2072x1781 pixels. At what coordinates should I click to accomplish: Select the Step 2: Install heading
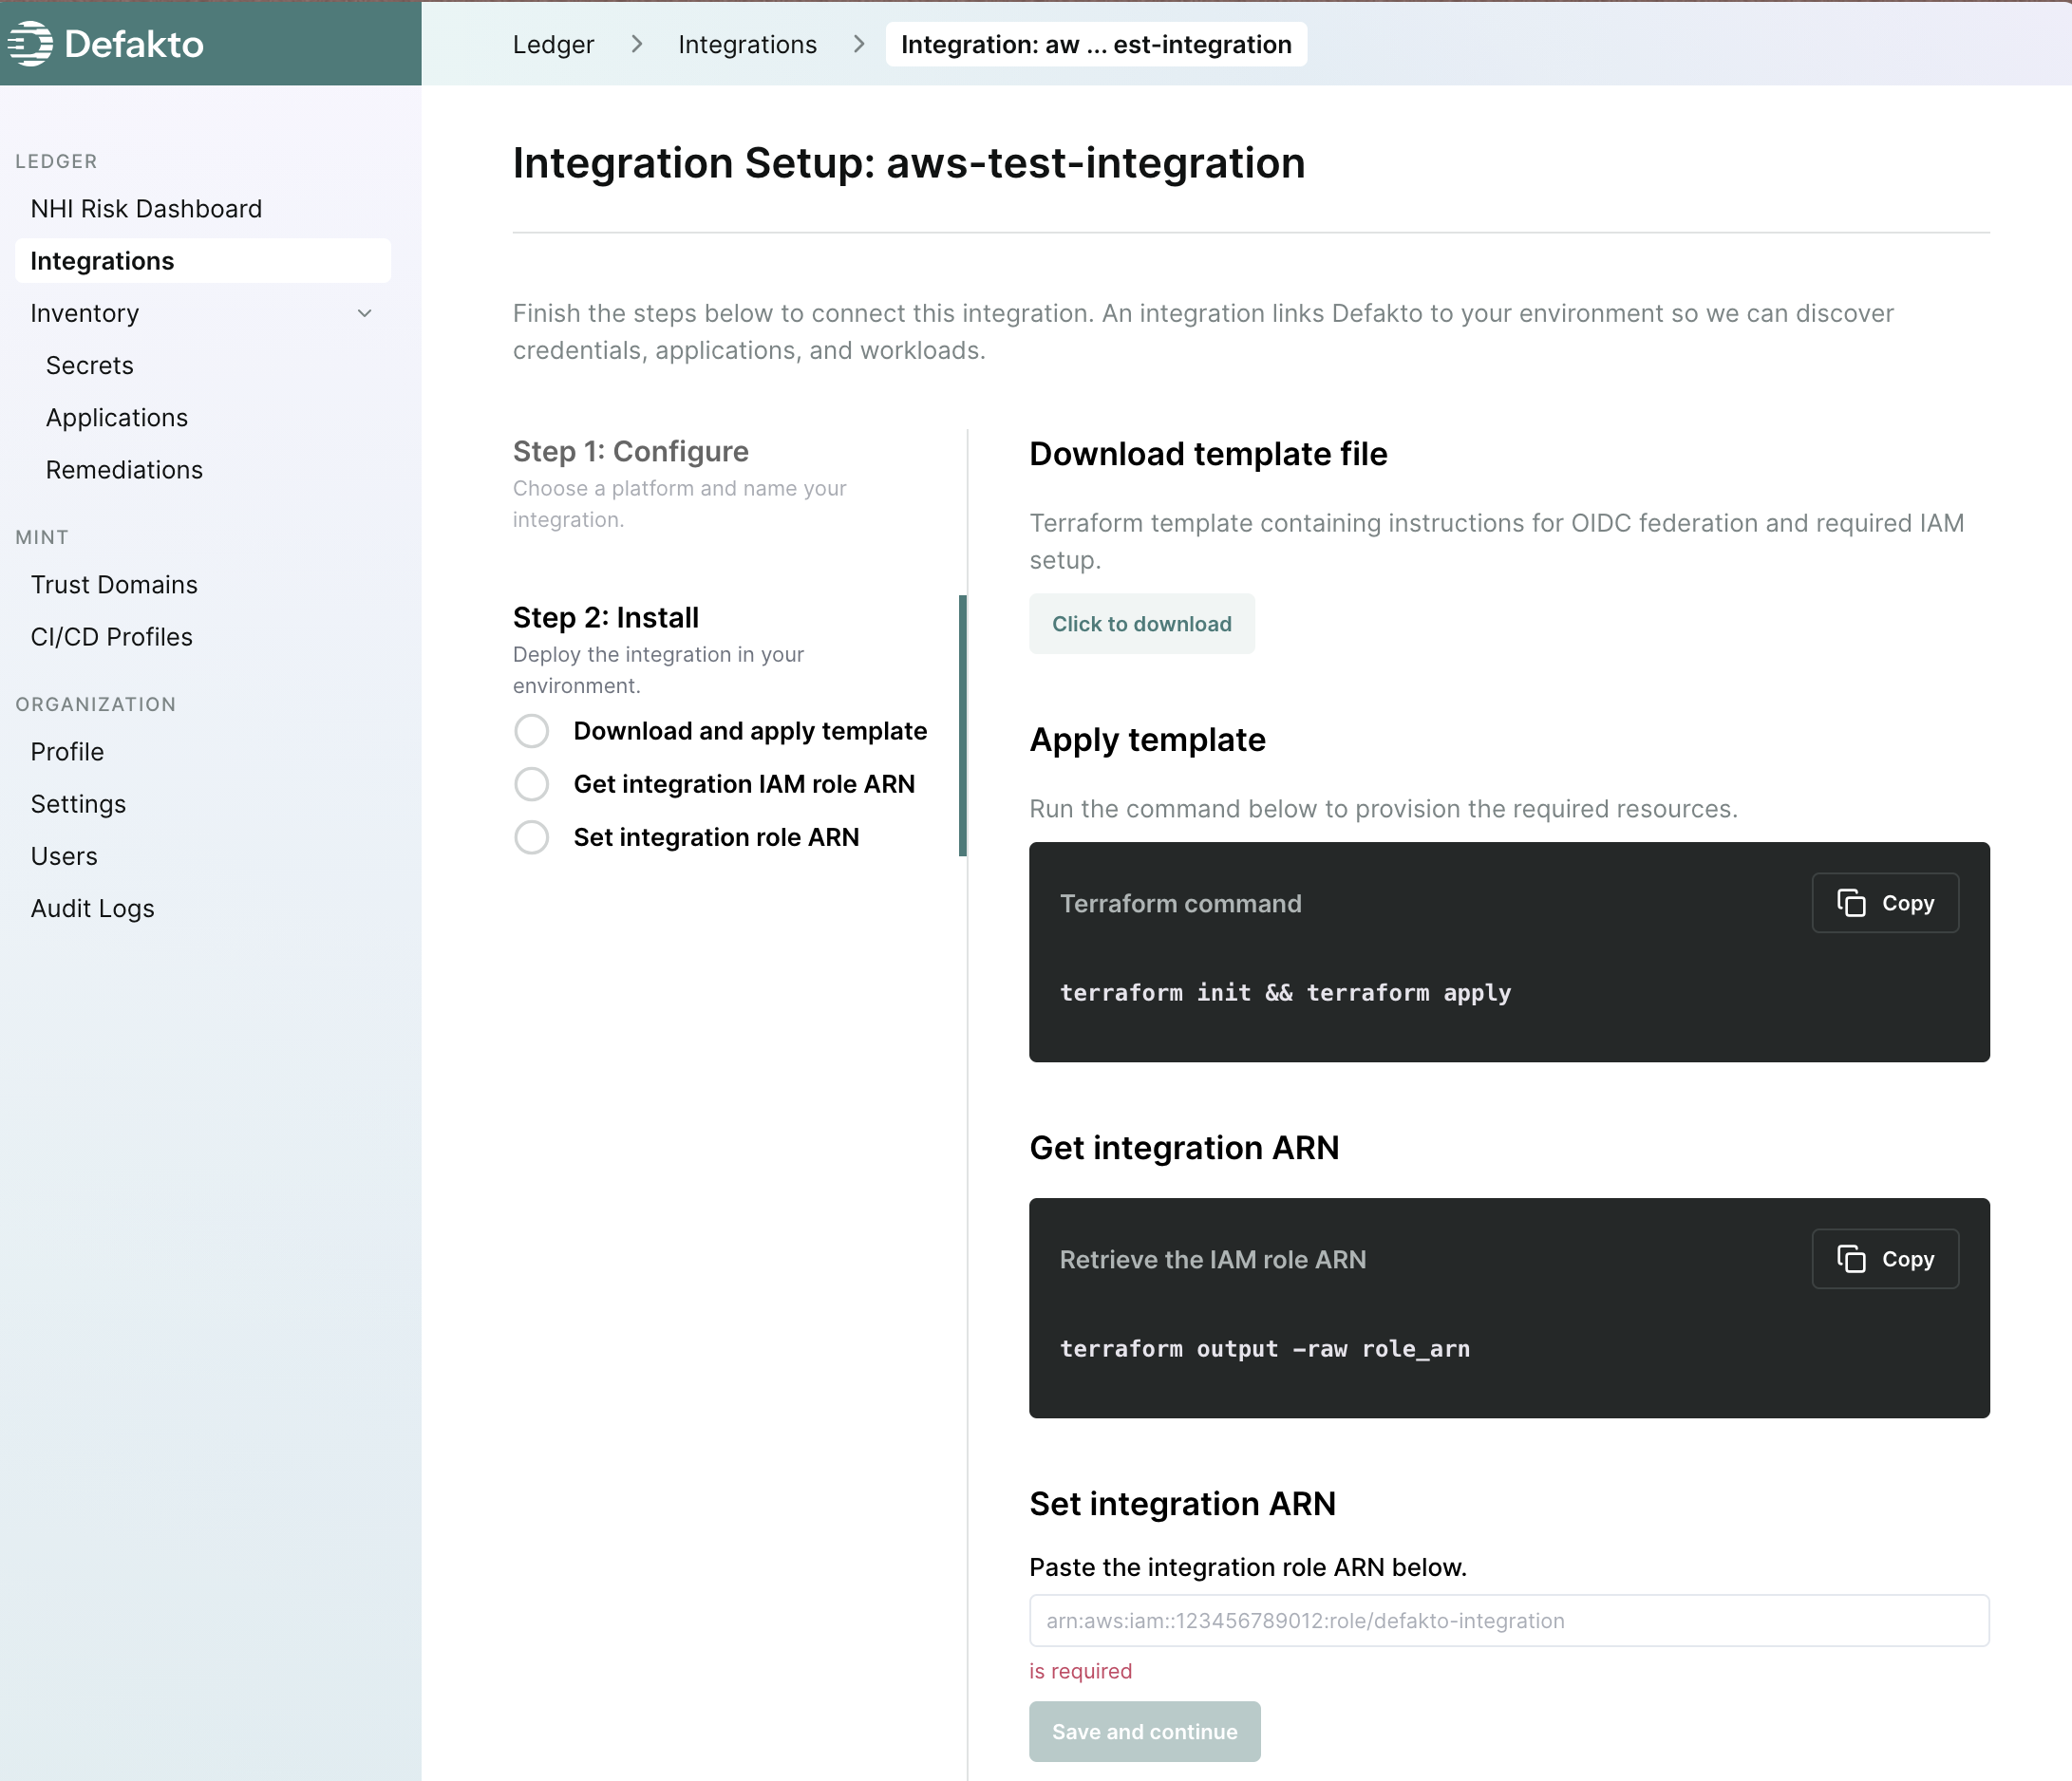(x=605, y=617)
